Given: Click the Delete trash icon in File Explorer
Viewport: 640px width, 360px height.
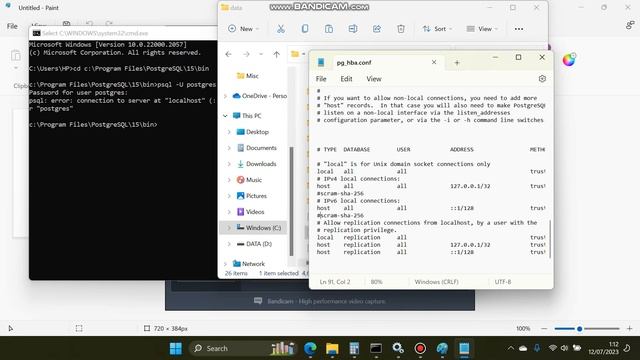Looking at the screenshot, I should (x=401, y=29).
